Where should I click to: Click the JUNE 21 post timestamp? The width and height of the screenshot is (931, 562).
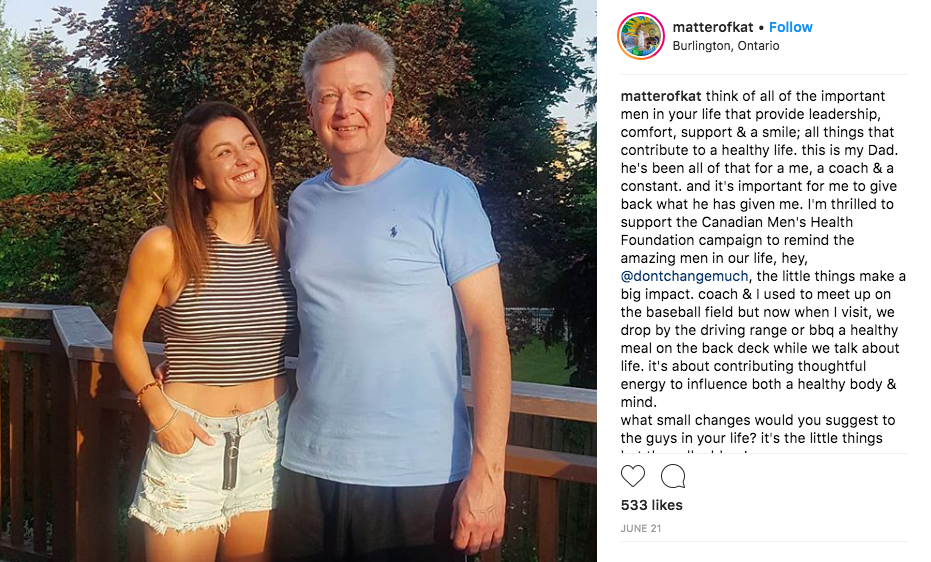tap(641, 529)
